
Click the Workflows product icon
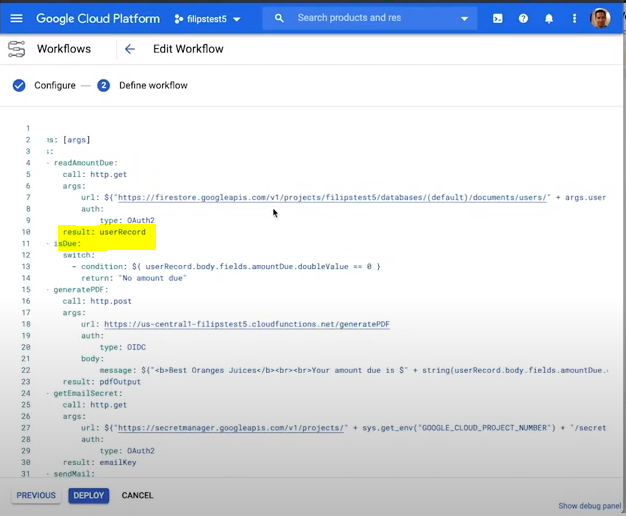pyautogui.click(x=16, y=49)
